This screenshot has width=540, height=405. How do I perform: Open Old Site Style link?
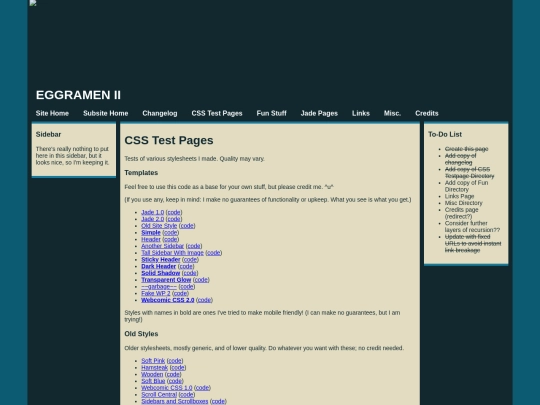pos(159,226)
